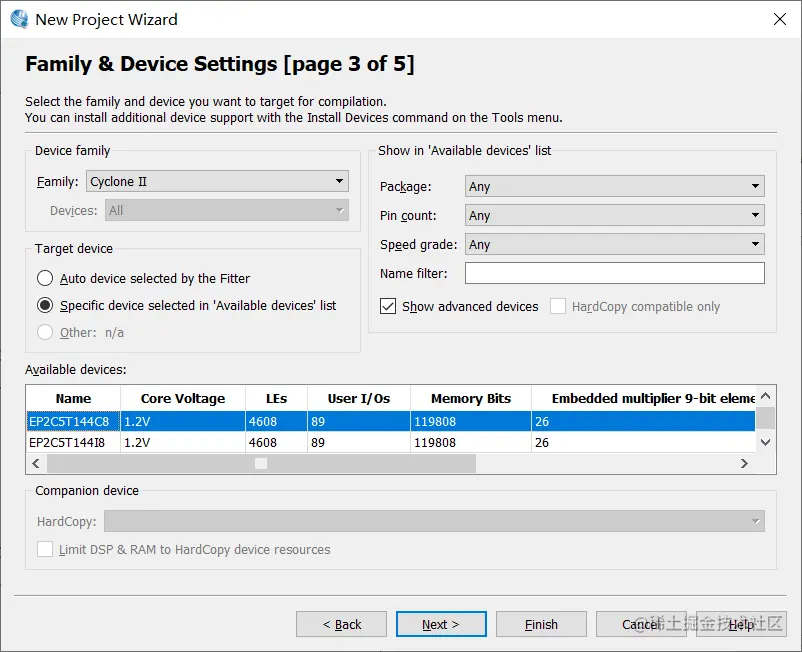The height and width of the screenshot is (652, 802).
Task: Click scroll down arrow of device list
Action: [766, 442]
